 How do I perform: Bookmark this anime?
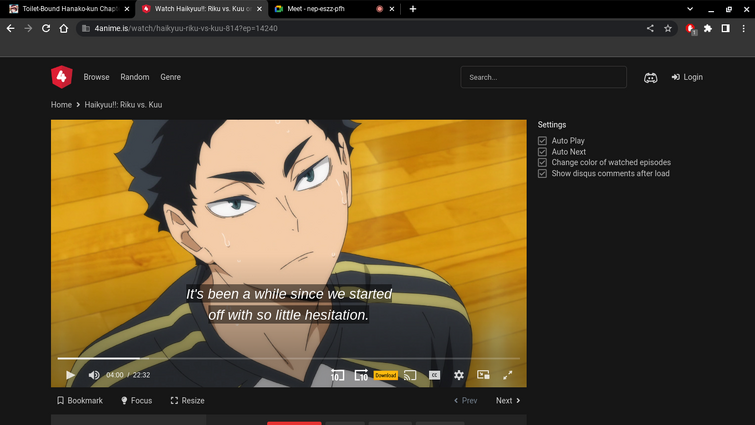point(80,400)
